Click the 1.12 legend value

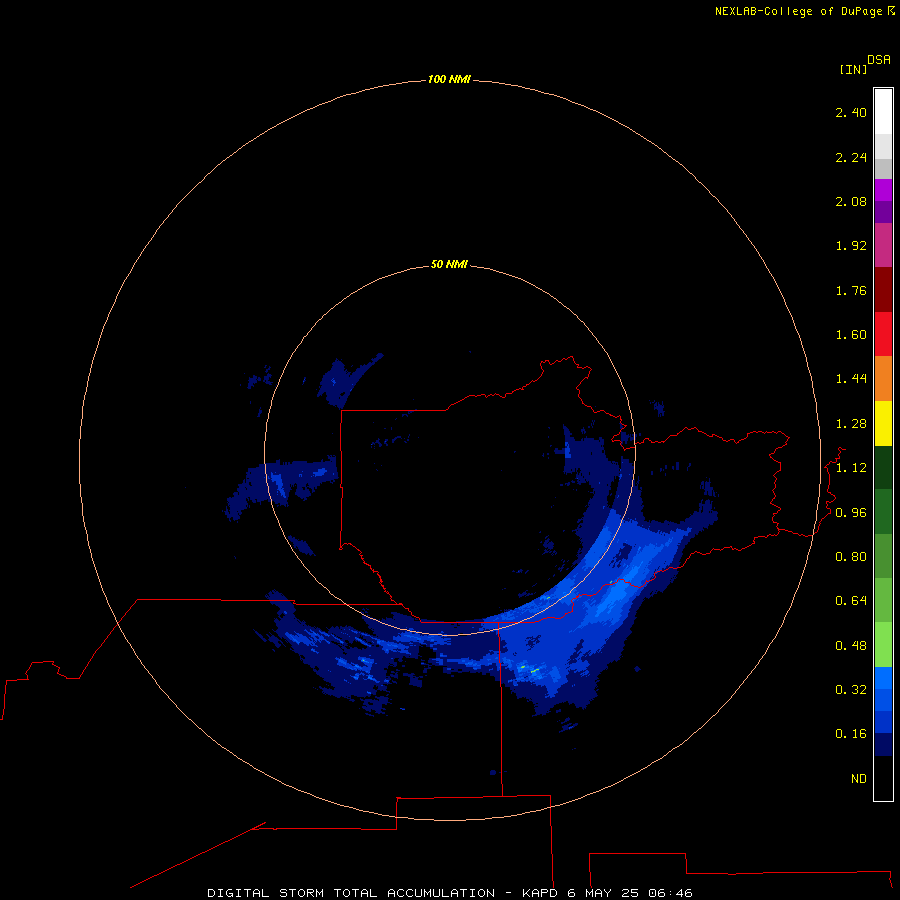click(x=851, y=468)
